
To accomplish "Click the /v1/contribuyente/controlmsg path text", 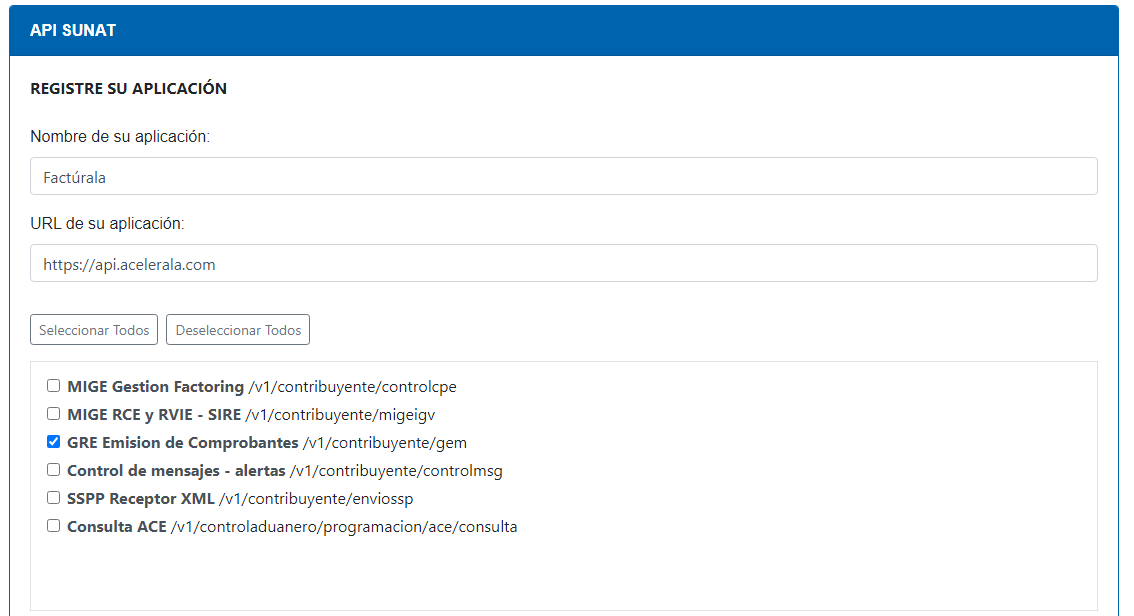I will click(x=396, y=470).
